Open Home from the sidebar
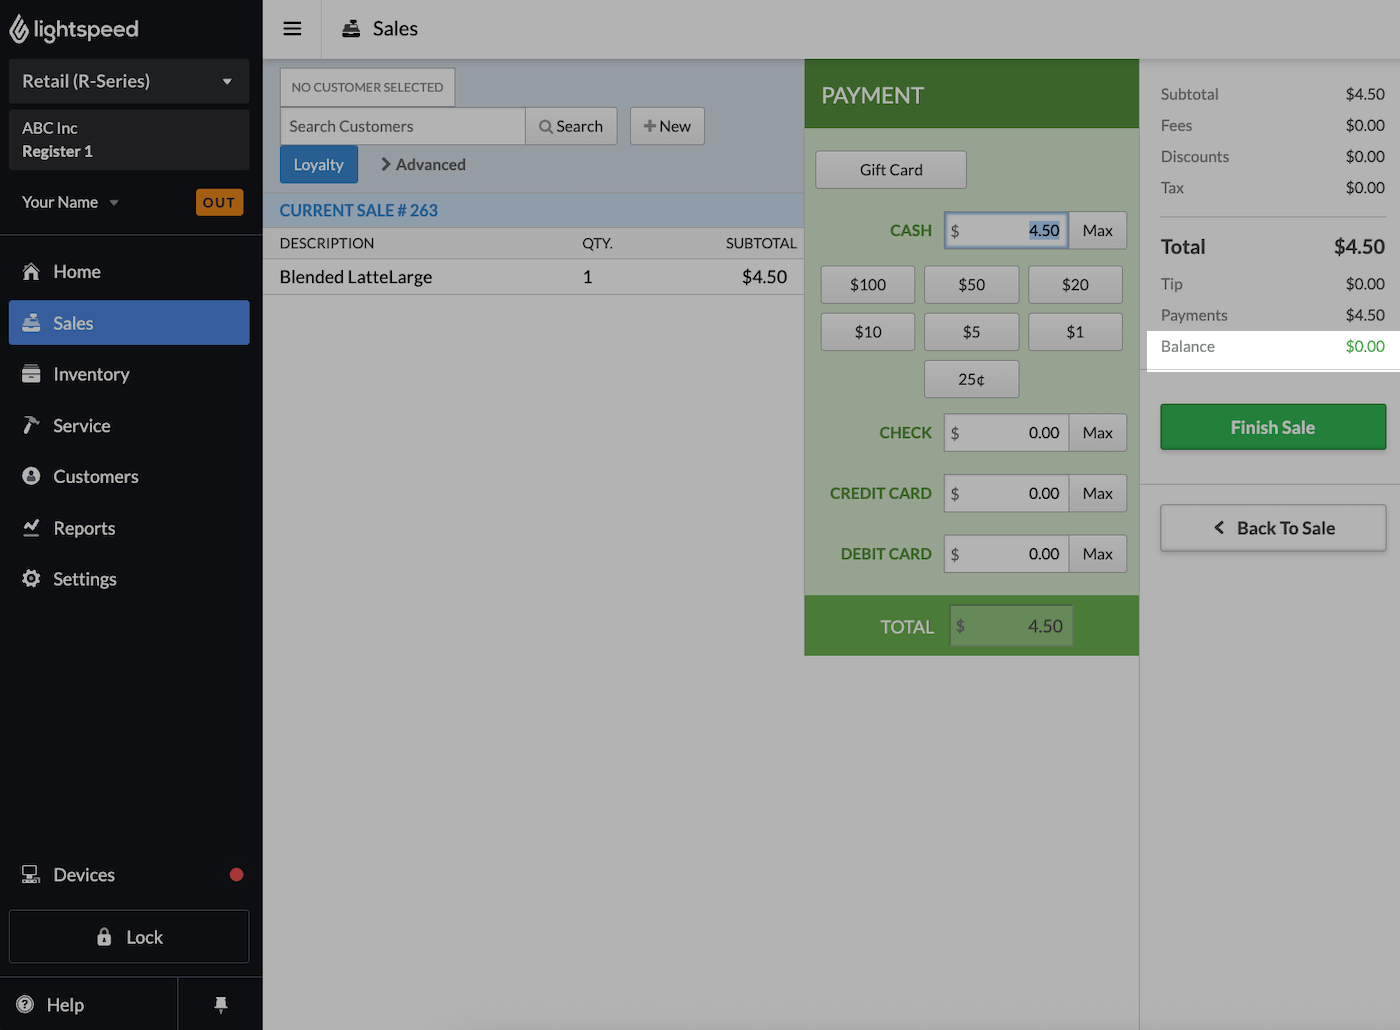The height and width of the screenshot is (1030, 1400). tap(76, 272)
